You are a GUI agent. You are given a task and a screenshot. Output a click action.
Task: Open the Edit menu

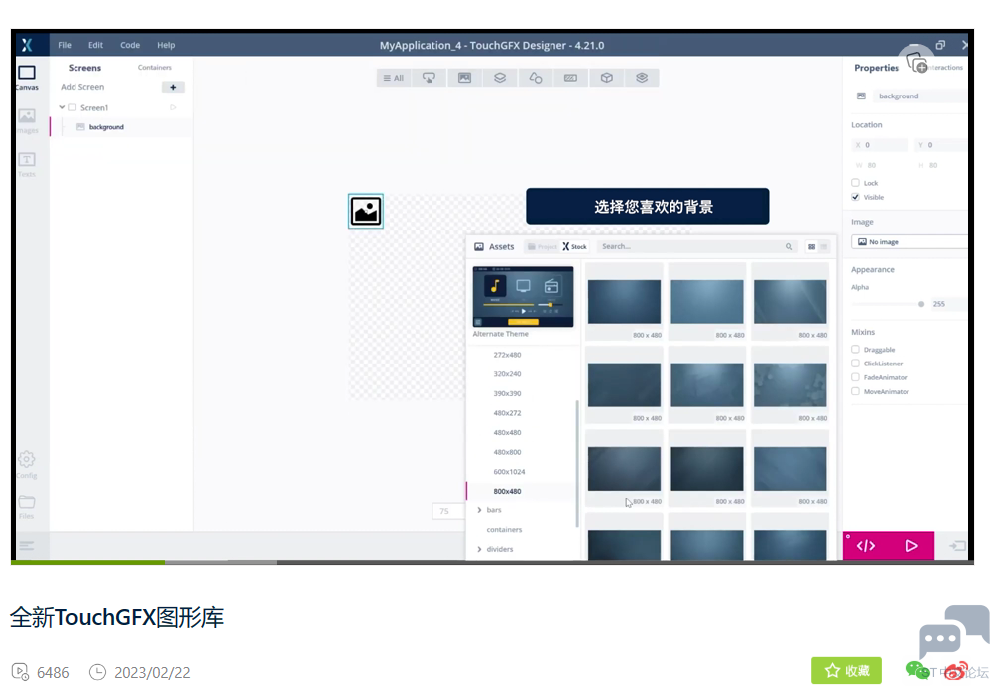[x=95, y=45]
